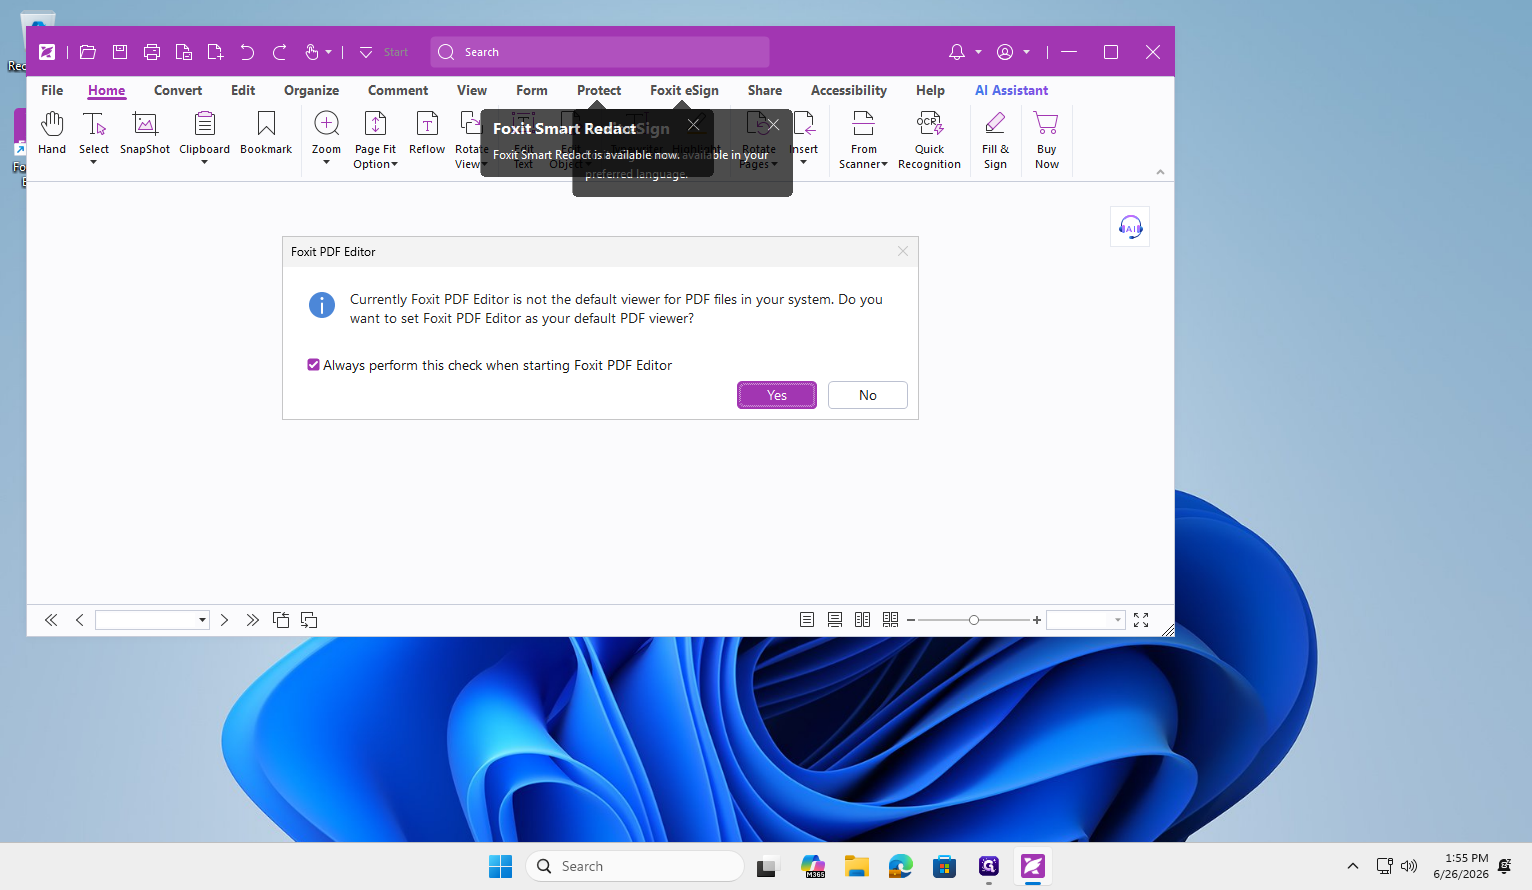The height and width of the screenshot is (890, 1532).
Task: Go to previous page arrow
Action: [x=80, y=620]
